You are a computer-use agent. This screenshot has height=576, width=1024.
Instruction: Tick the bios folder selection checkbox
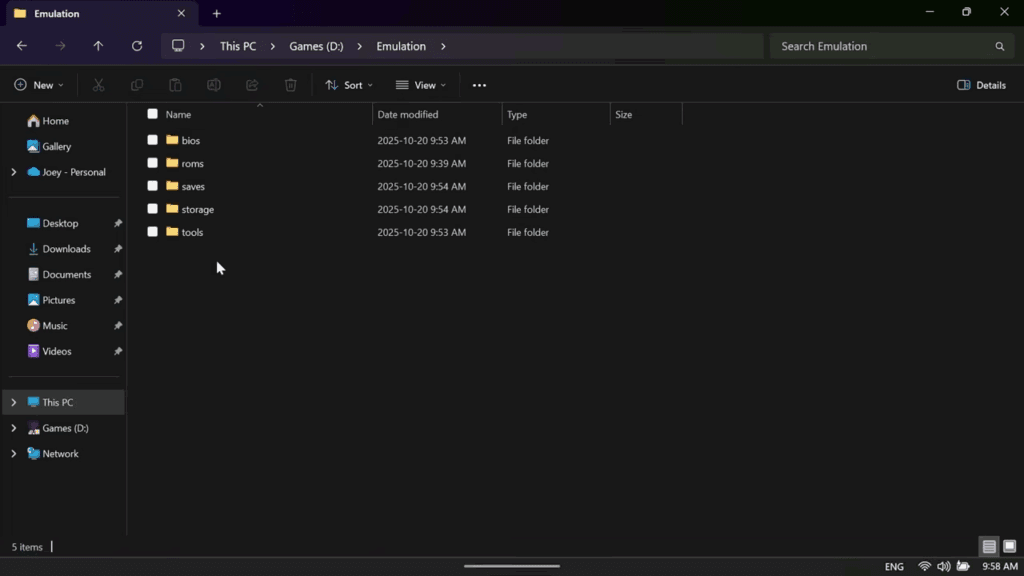[x=153, y=140]
